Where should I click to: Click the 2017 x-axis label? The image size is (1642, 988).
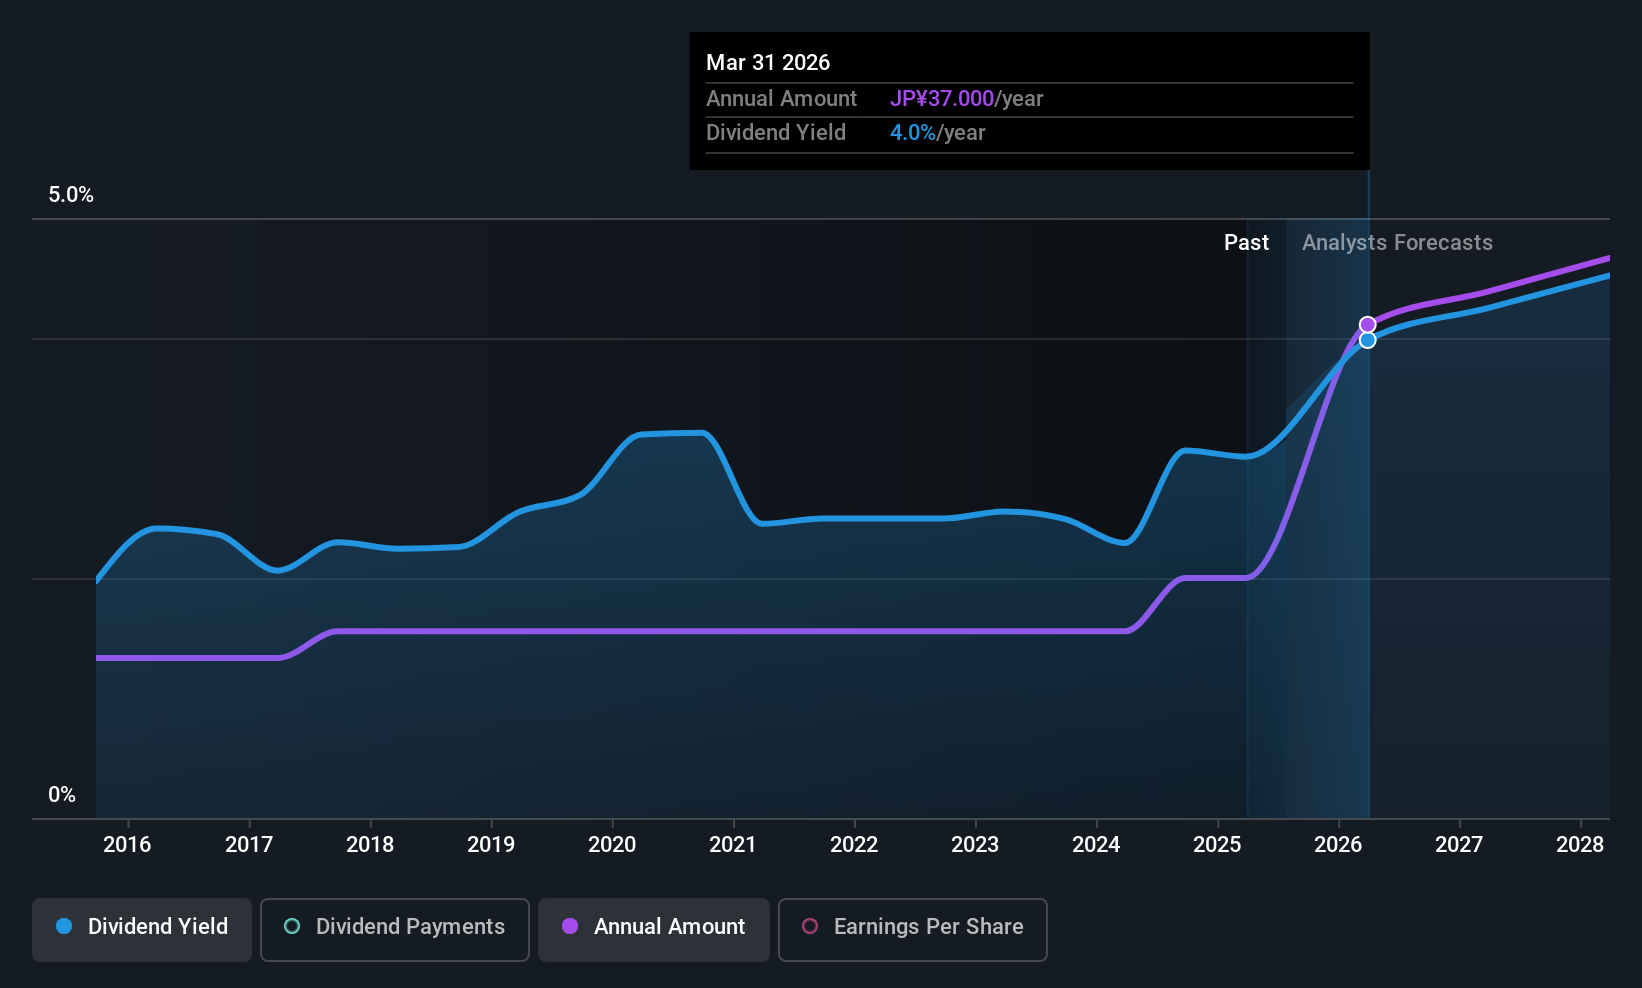pyautogui.click(x=249, y=845)
